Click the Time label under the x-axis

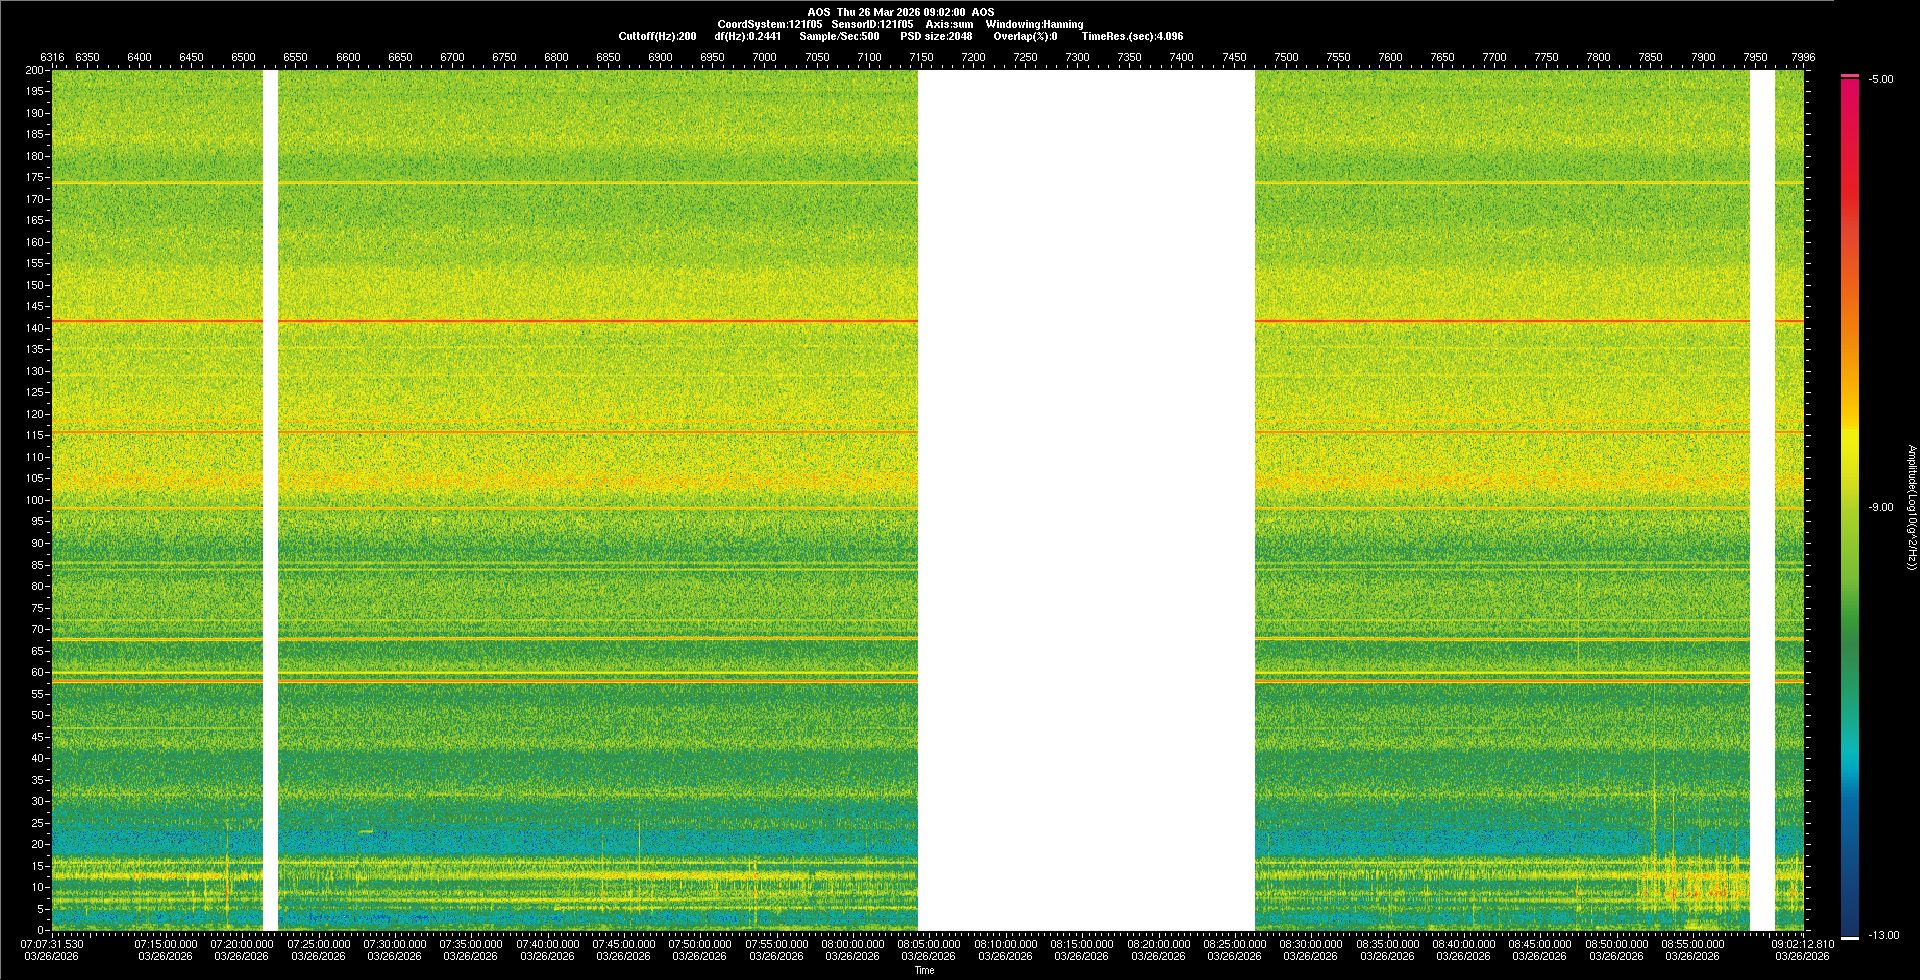coord(924,970)
